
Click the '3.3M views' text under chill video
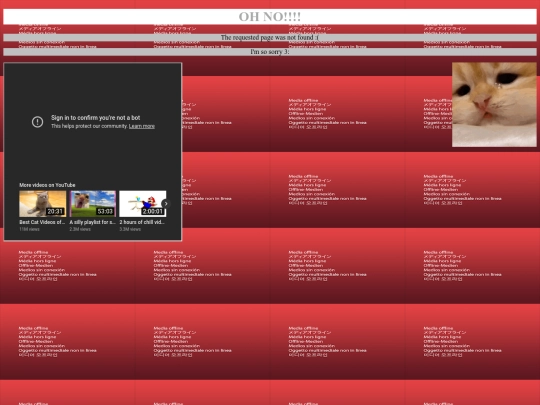[130, 229]
